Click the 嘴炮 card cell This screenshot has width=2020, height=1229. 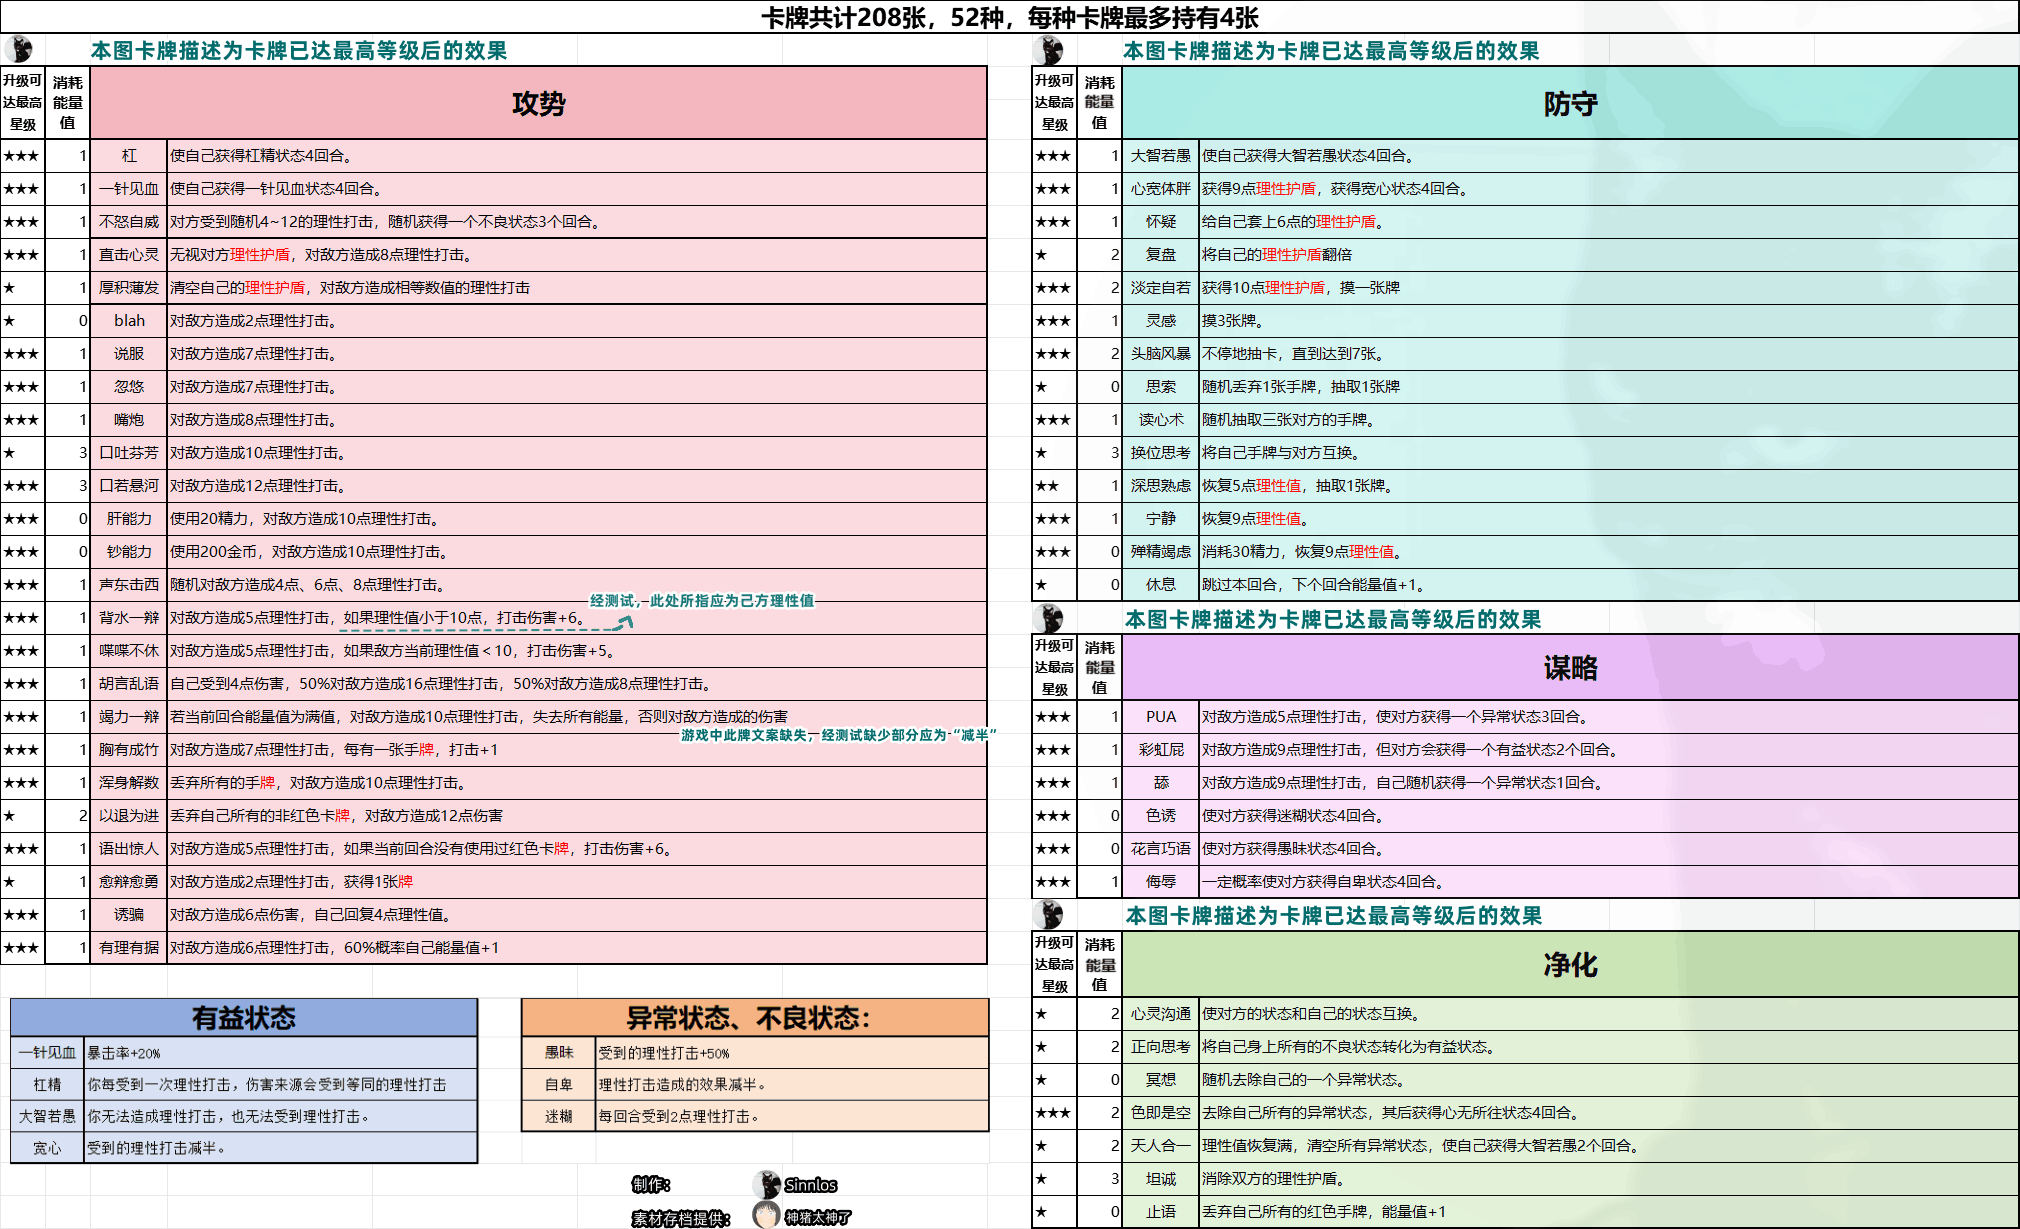click(129, 420)
